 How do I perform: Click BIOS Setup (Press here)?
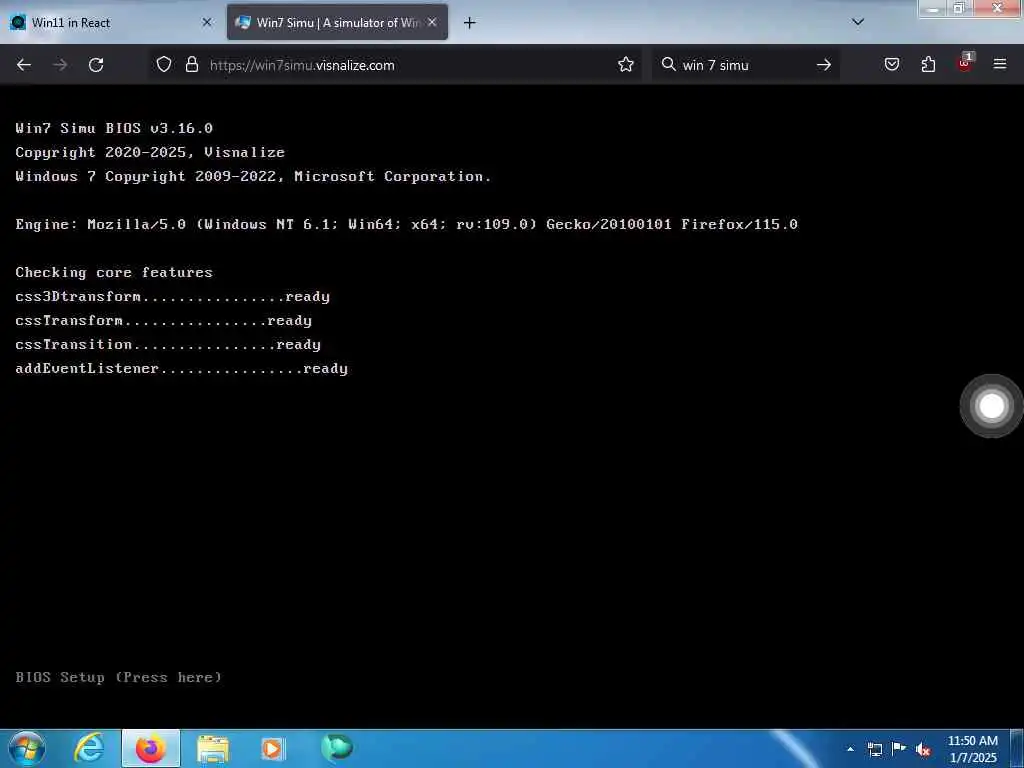pyautogui.click(x=118, y=677)
